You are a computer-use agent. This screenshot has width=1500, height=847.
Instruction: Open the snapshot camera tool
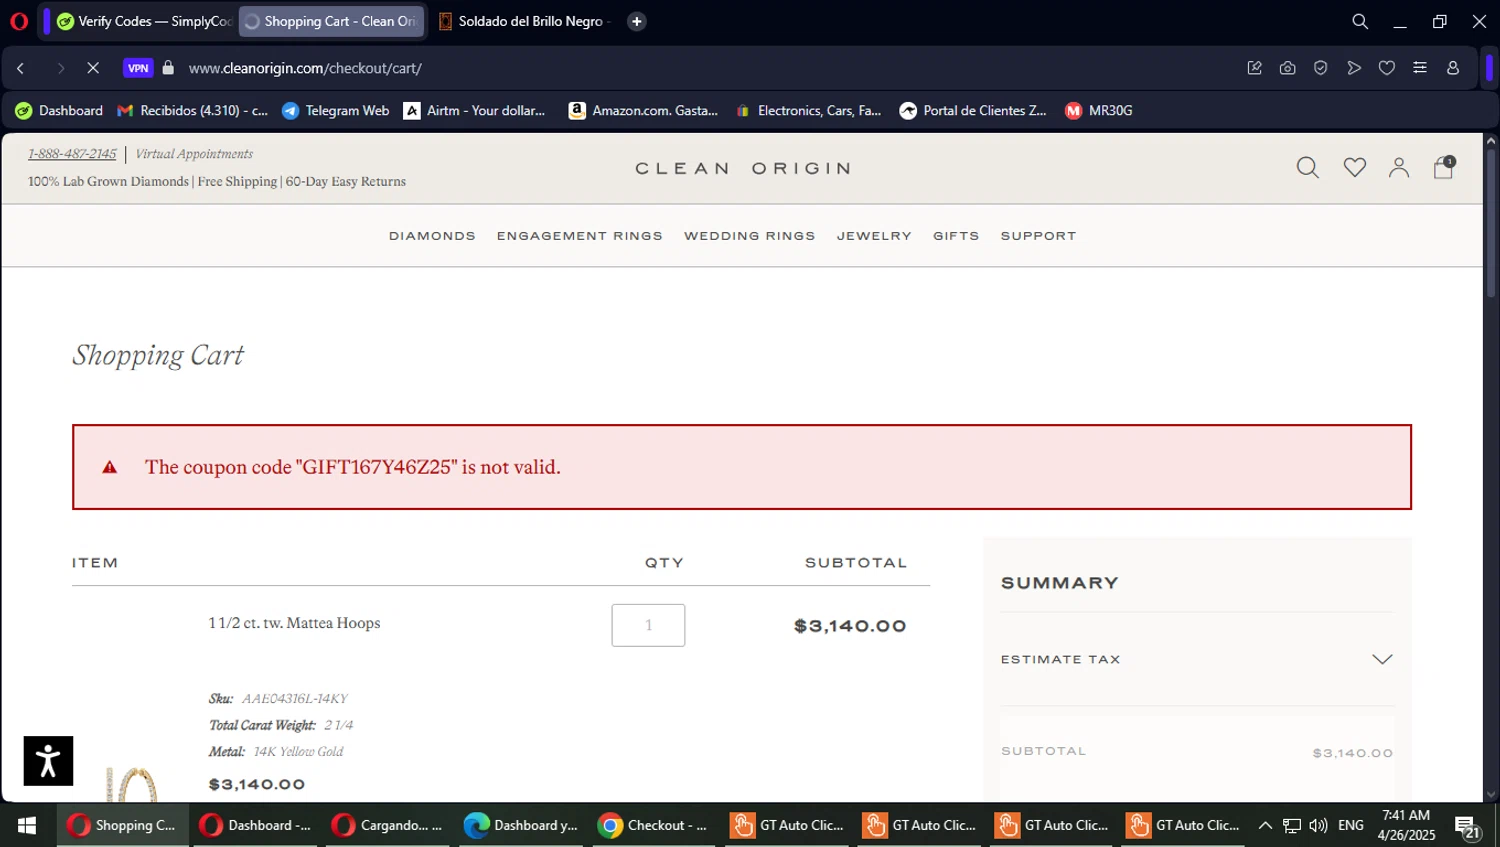tap(1287, 68)
